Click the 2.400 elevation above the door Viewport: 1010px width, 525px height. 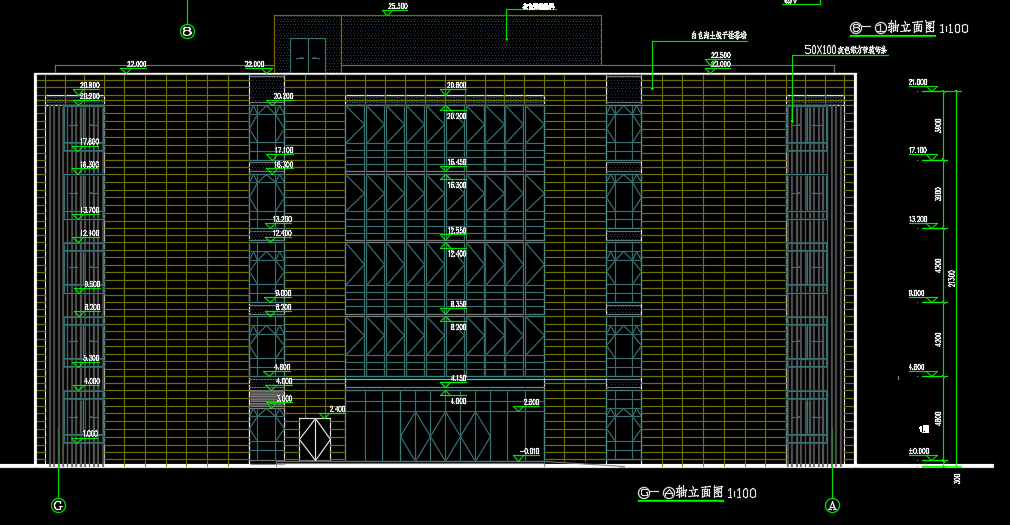click(338, 409)
